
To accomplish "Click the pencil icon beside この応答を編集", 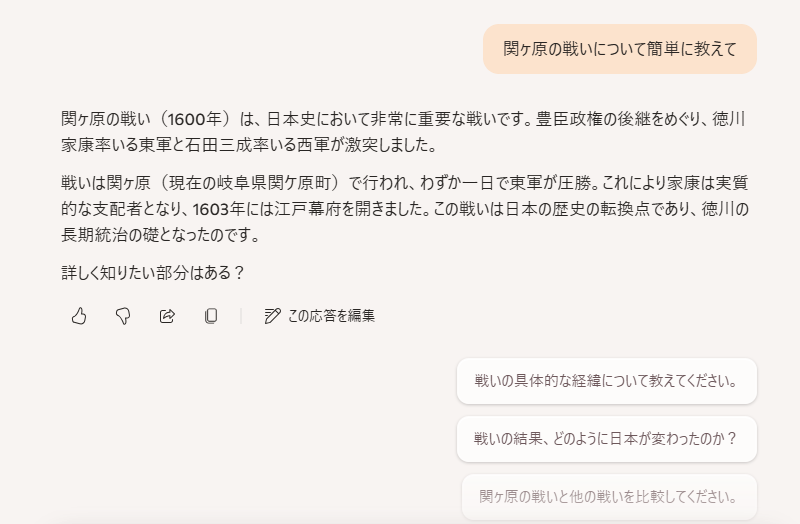I will point(272,316).
